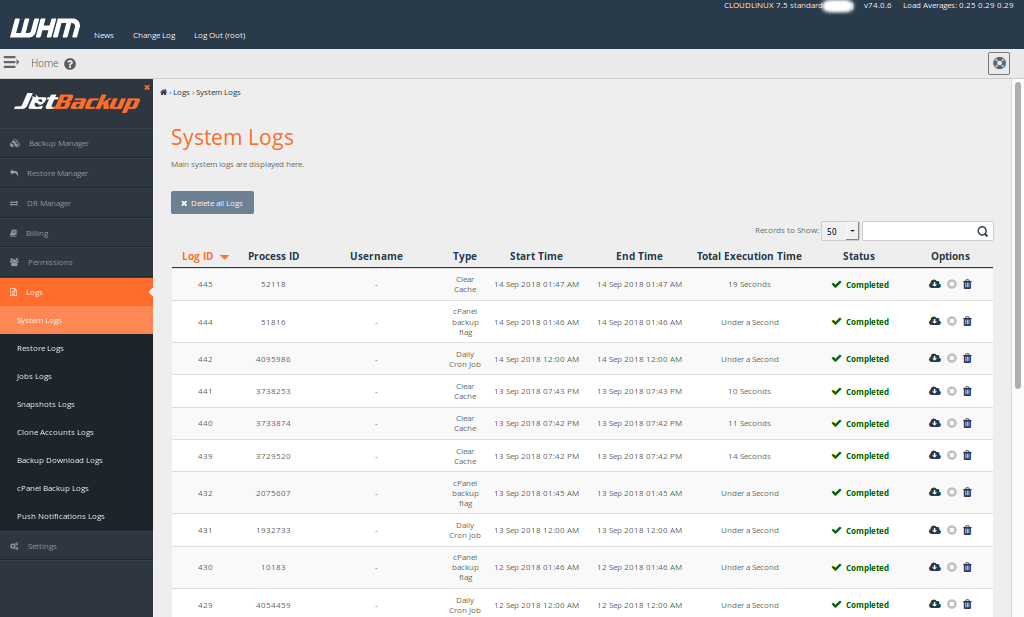Sort by Log ID column arrow

point(224,257)
